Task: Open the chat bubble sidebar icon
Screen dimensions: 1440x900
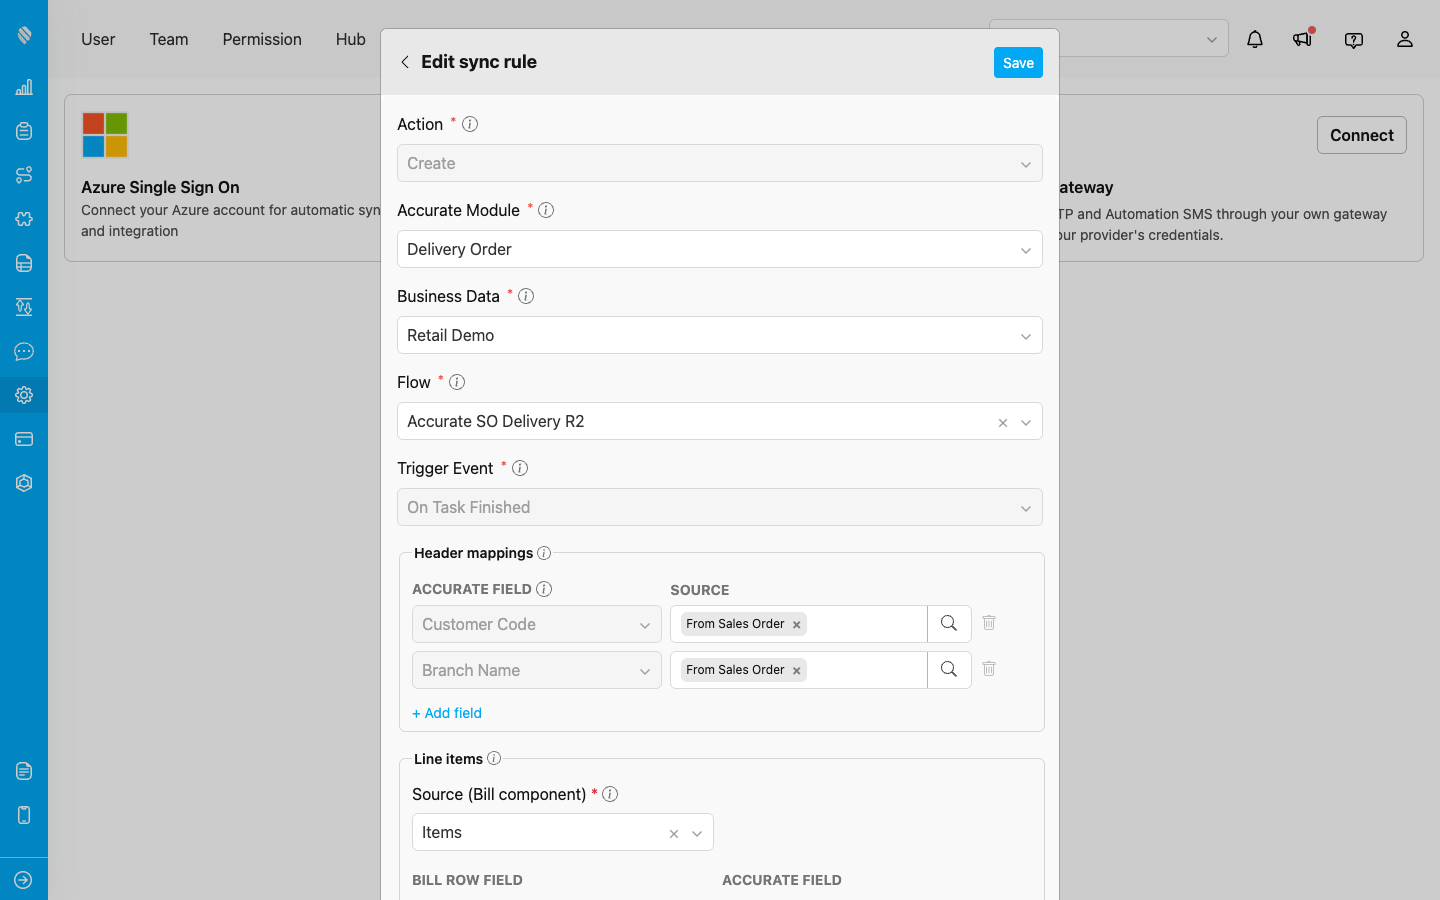Action: [24, 351]
